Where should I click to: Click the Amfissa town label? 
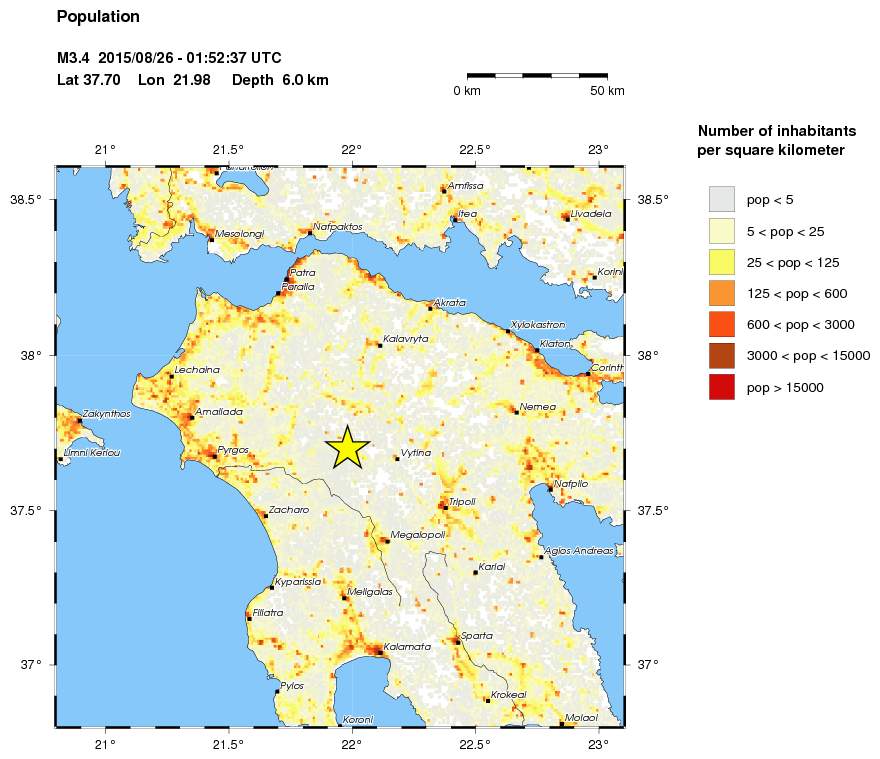(x=465, y=185)
